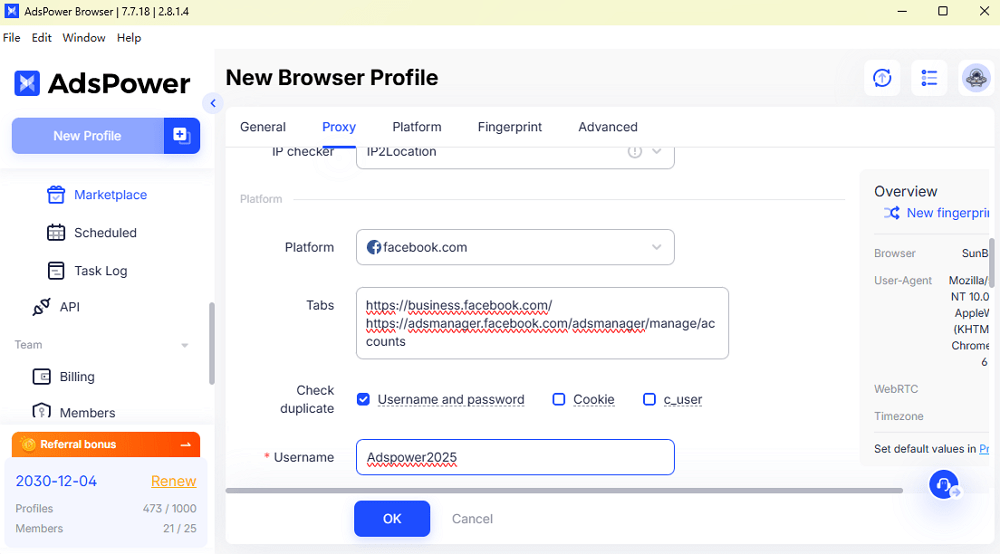Click the API plug icon
Screen dimensions: 1000x554
(x=41, y=307)
